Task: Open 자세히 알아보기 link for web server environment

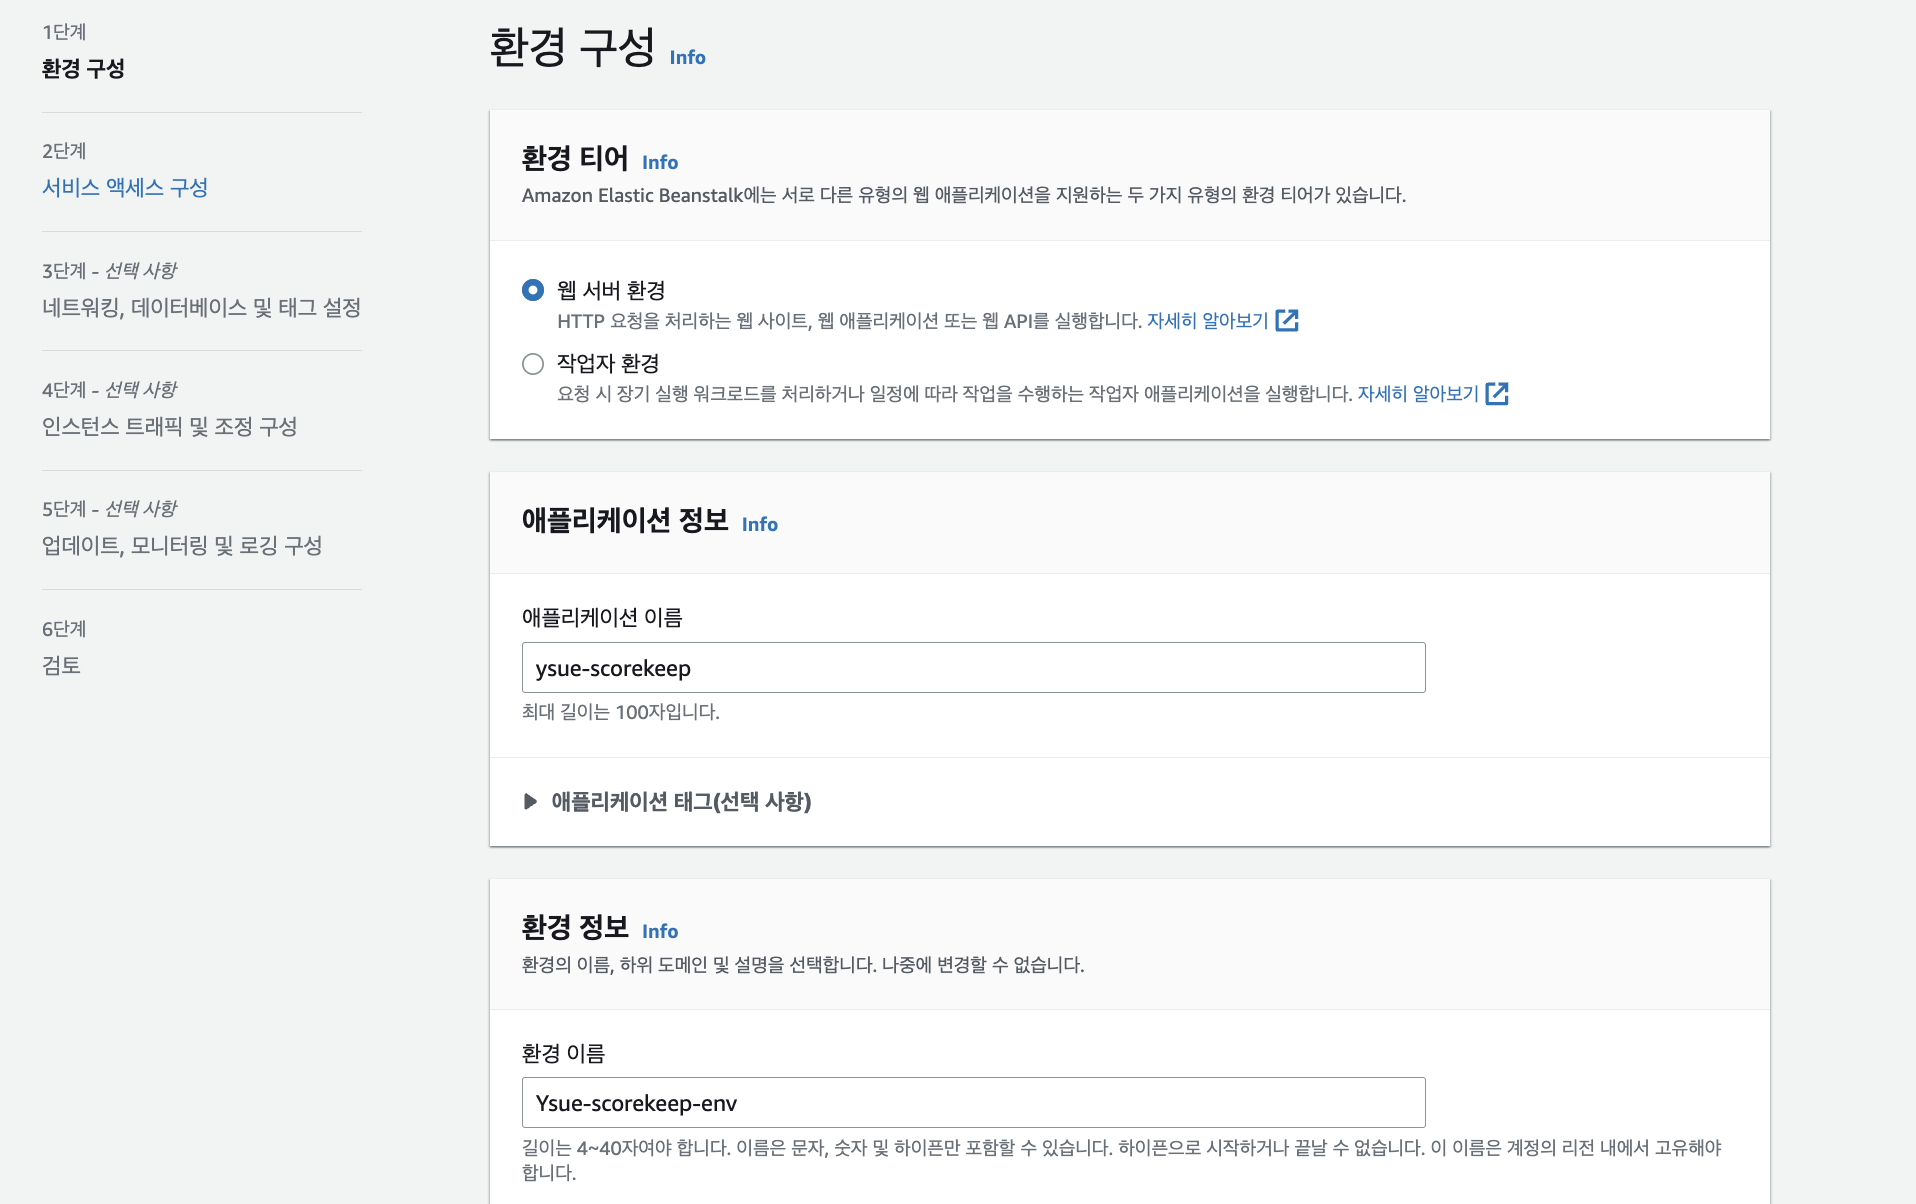Action: click(1207, 321)
